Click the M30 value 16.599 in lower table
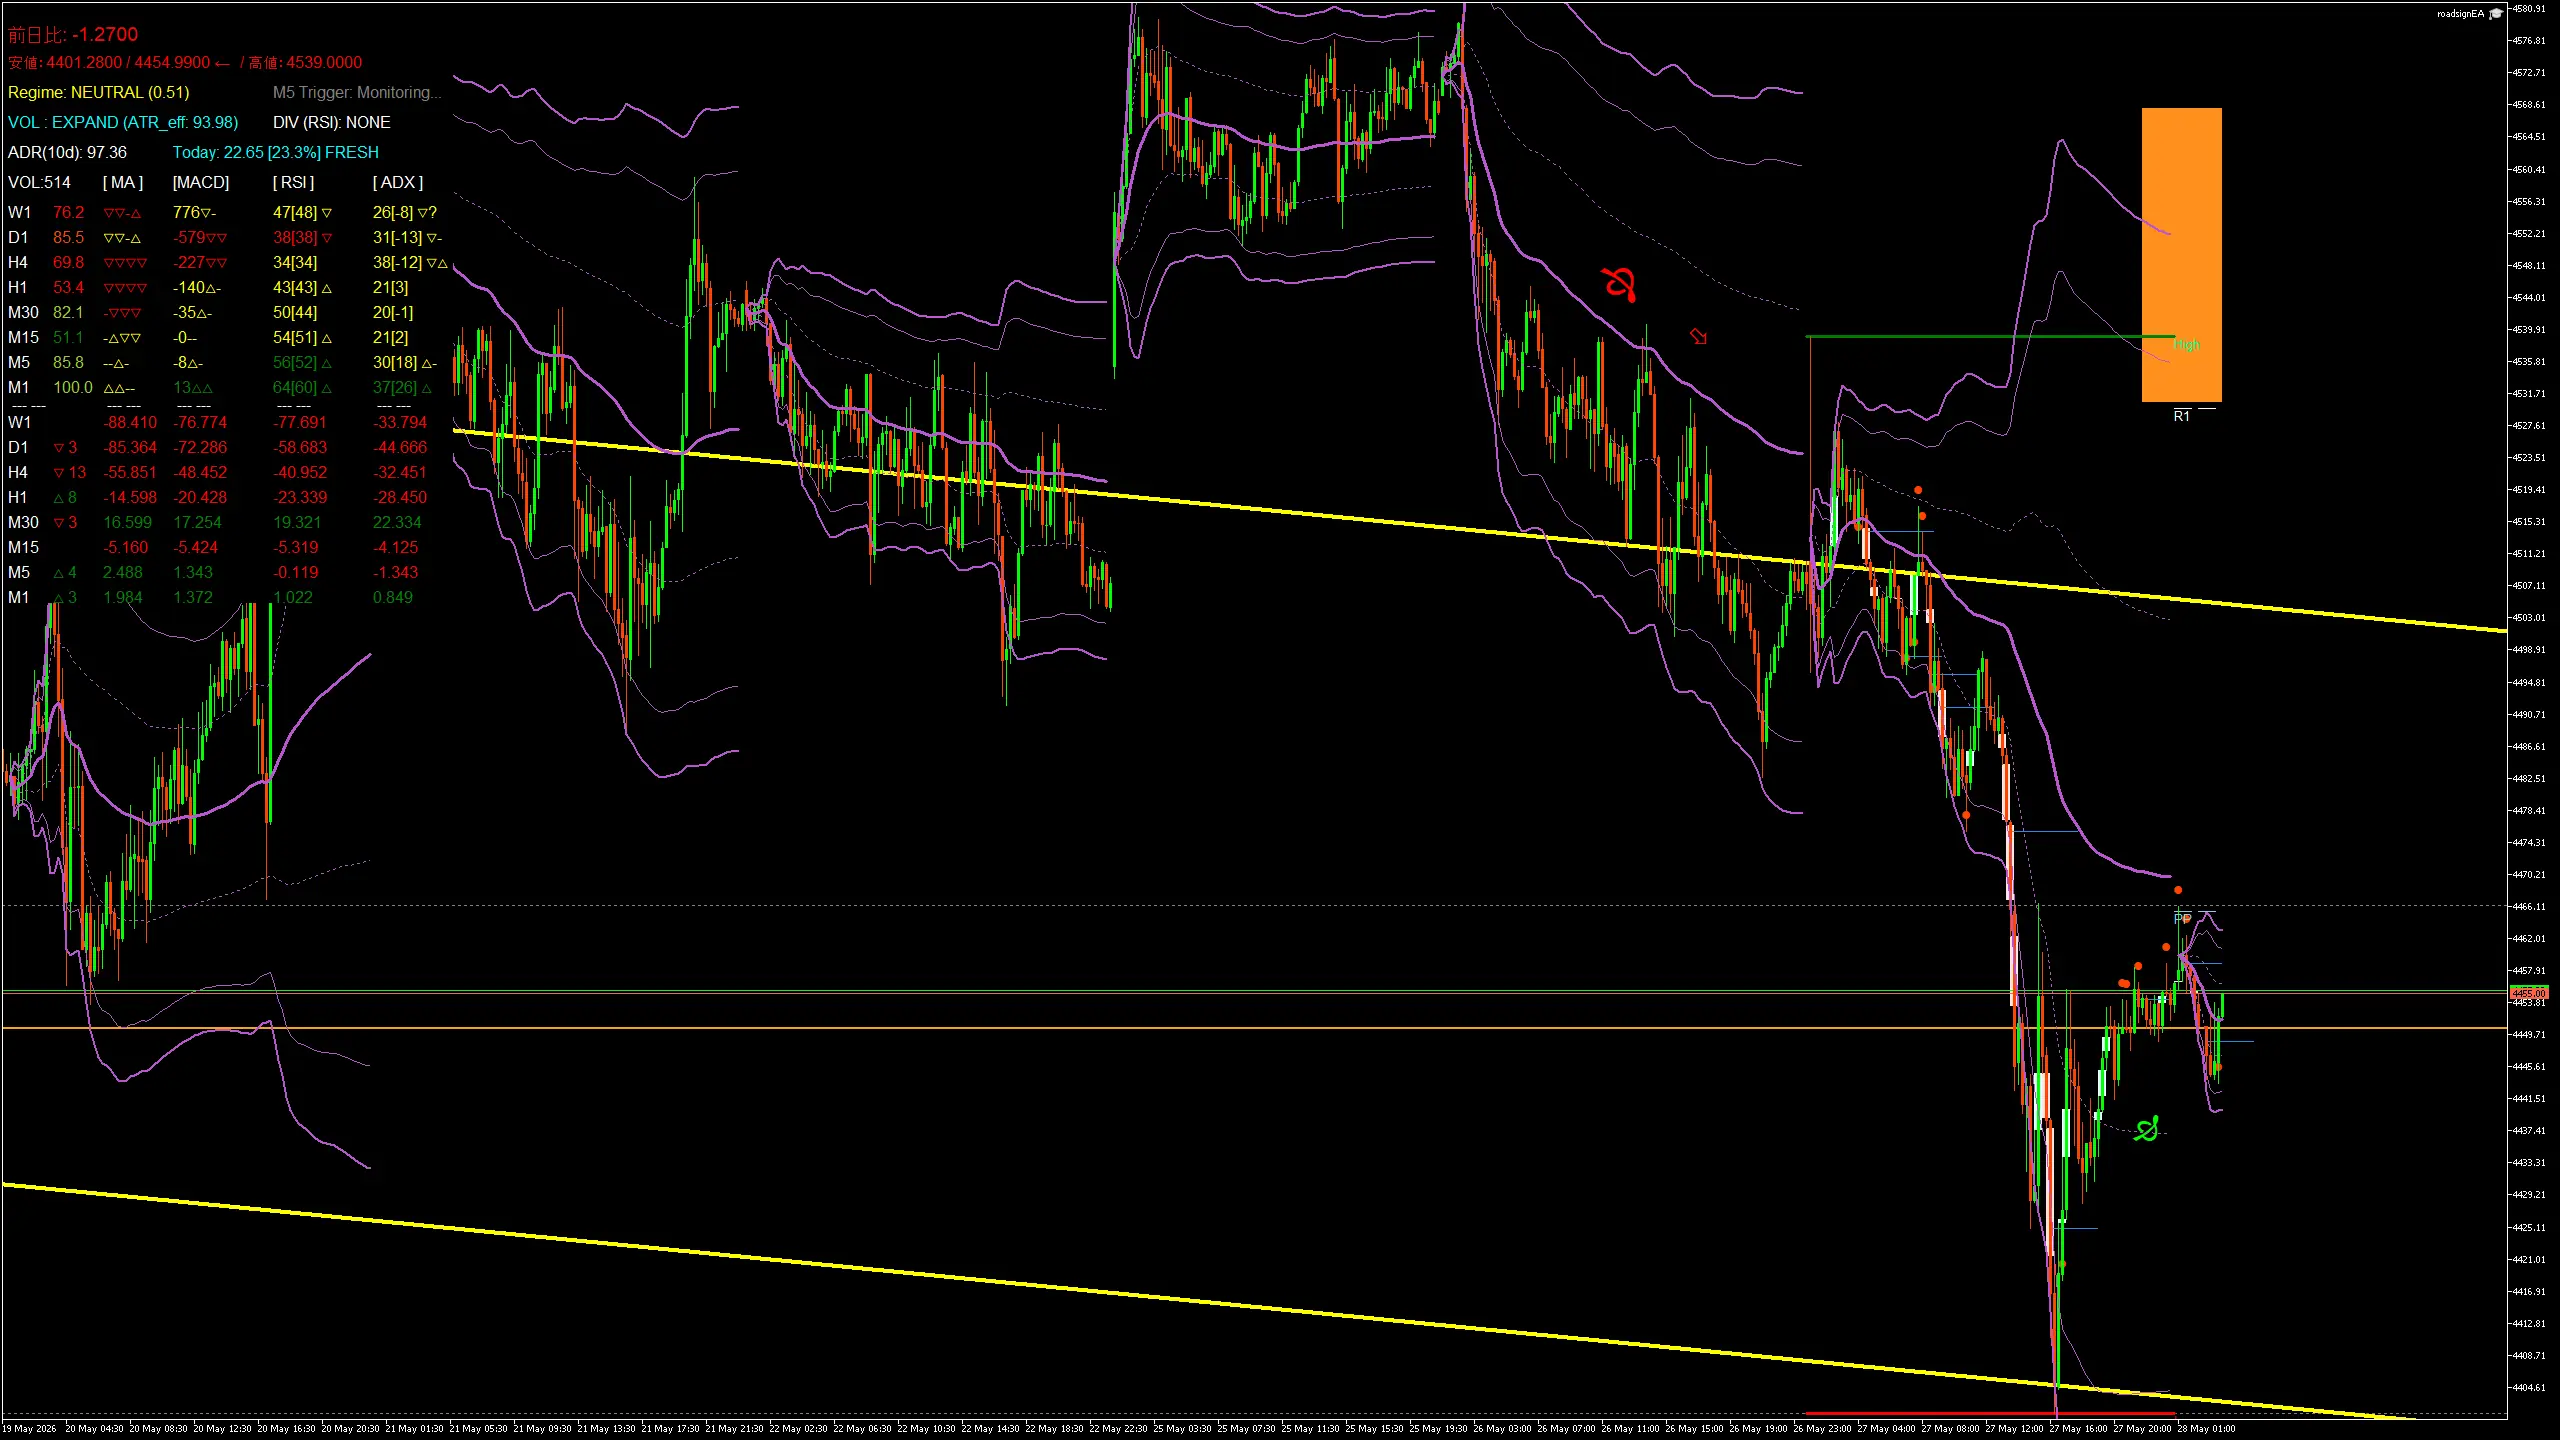Image resolution: width=2560 pixels, height=1440 pixels. pyautogui.click(x=128, y=522)
